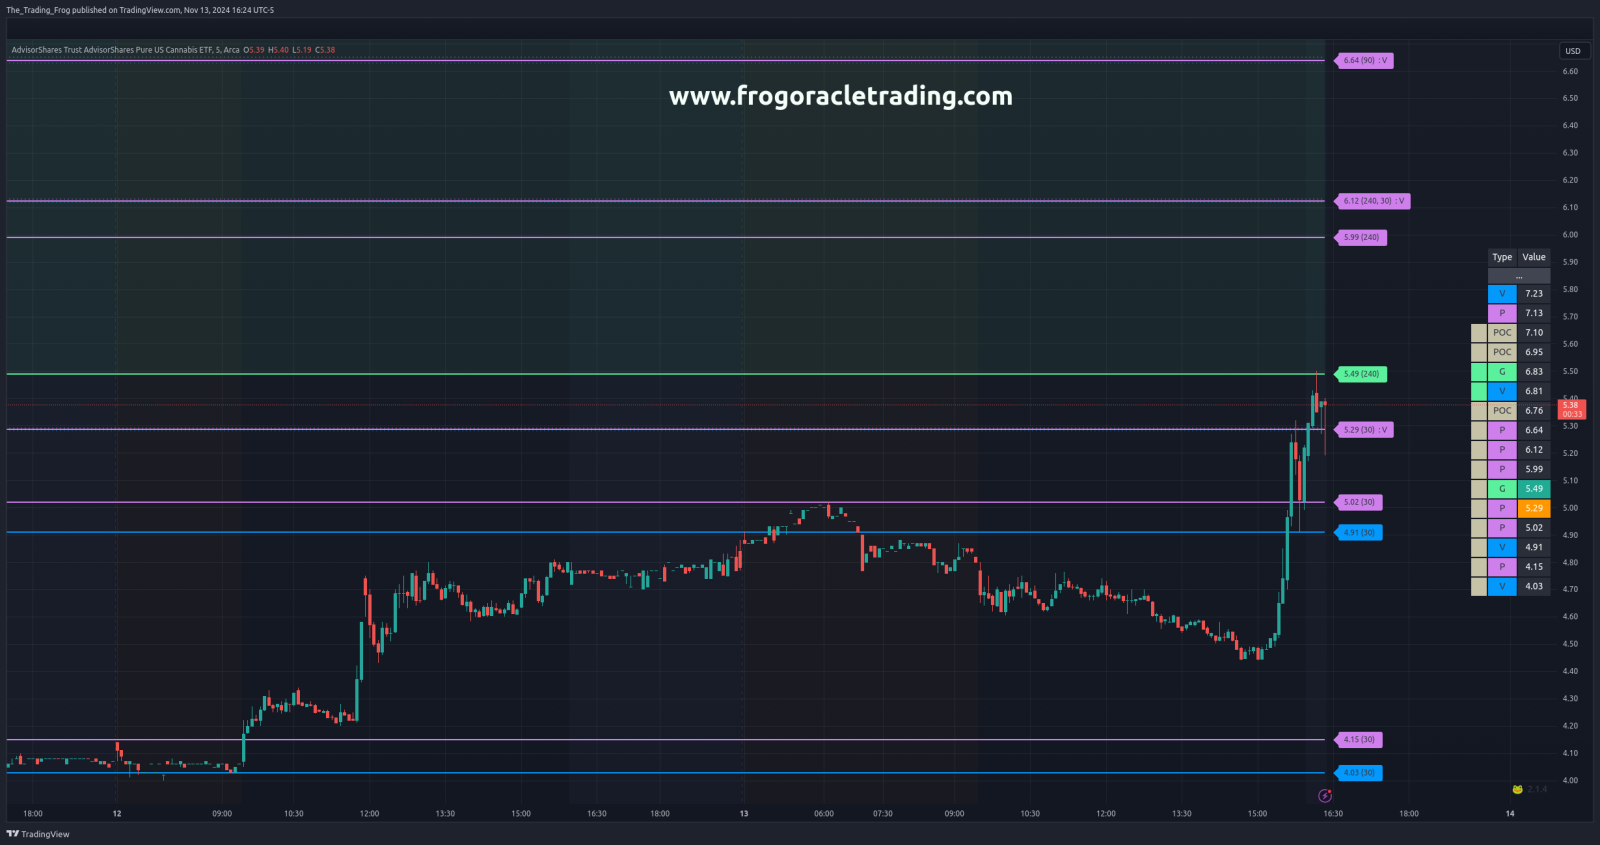Click the ellipsis row in levels table
This screenshot has width=1600, height=845.
tap(1519, 276)
